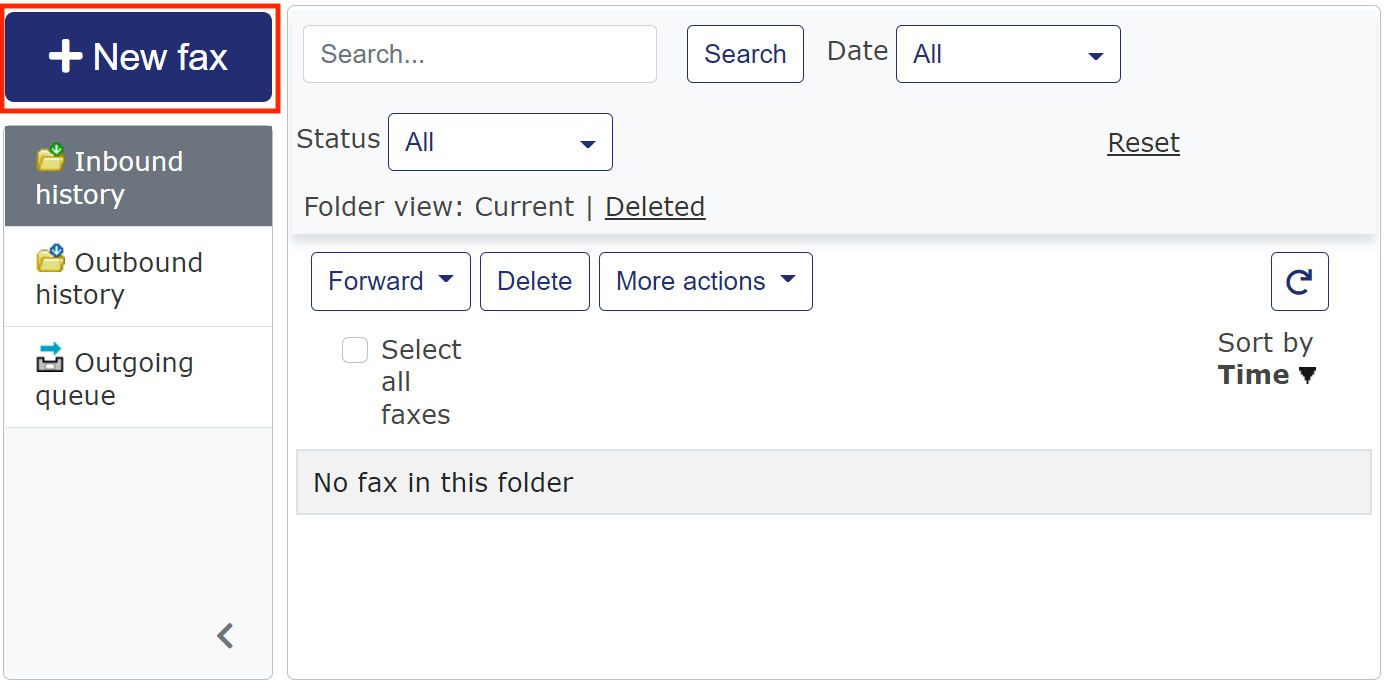Click the 'No fax in this folder' row

(x=833, y=483)
